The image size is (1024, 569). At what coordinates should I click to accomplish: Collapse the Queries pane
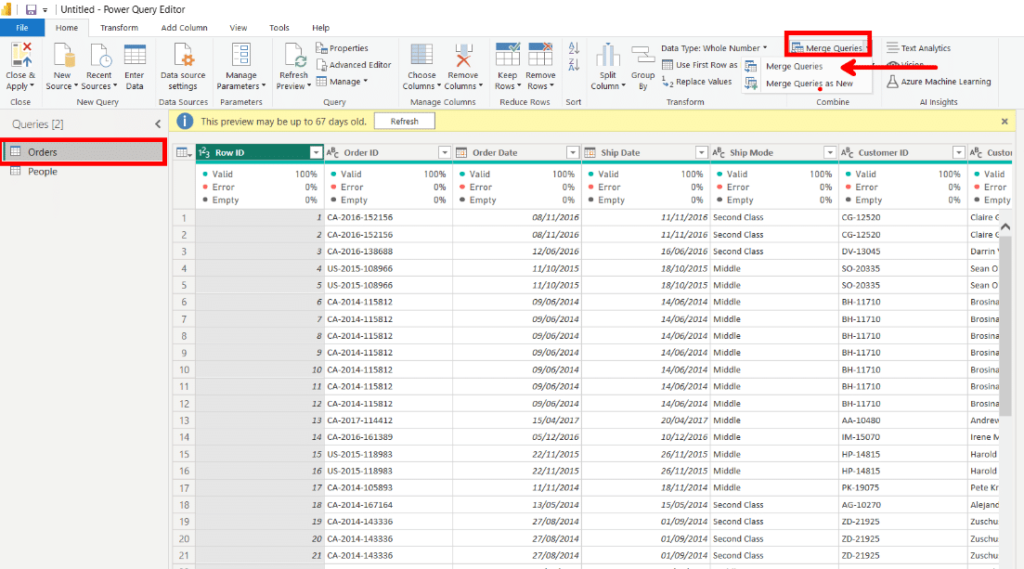pos(157,123)
